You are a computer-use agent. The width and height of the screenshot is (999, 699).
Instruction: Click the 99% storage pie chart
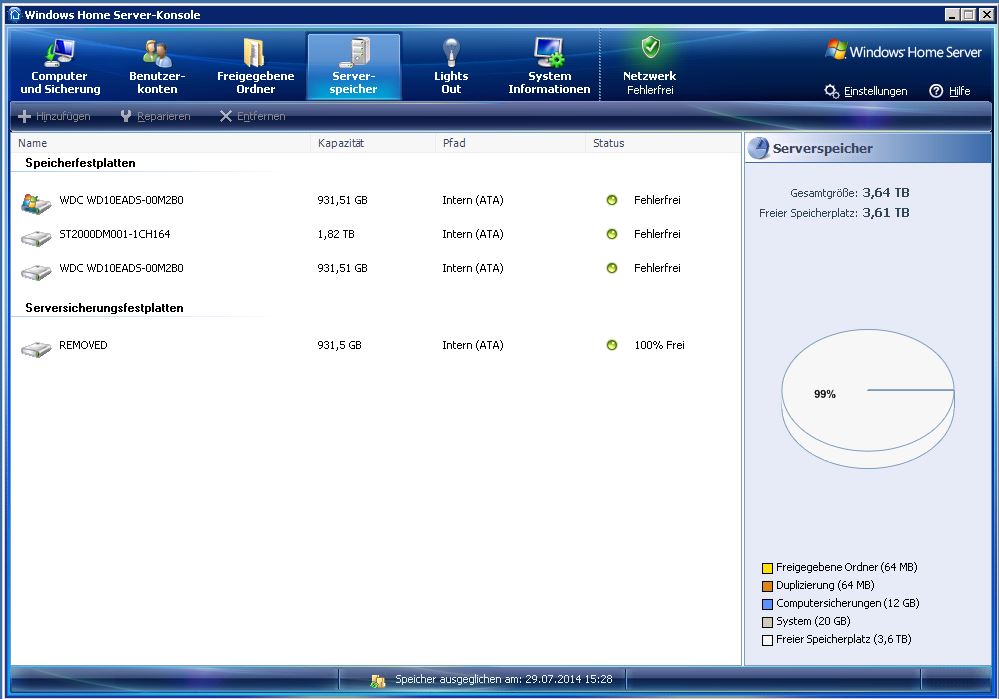pos(868,399)
